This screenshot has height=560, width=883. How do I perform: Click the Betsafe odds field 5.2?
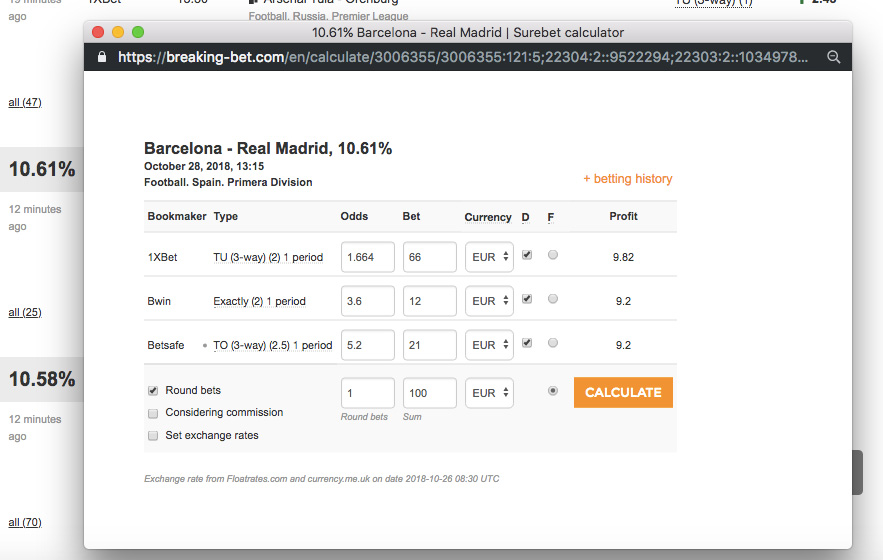click(368, 345)
